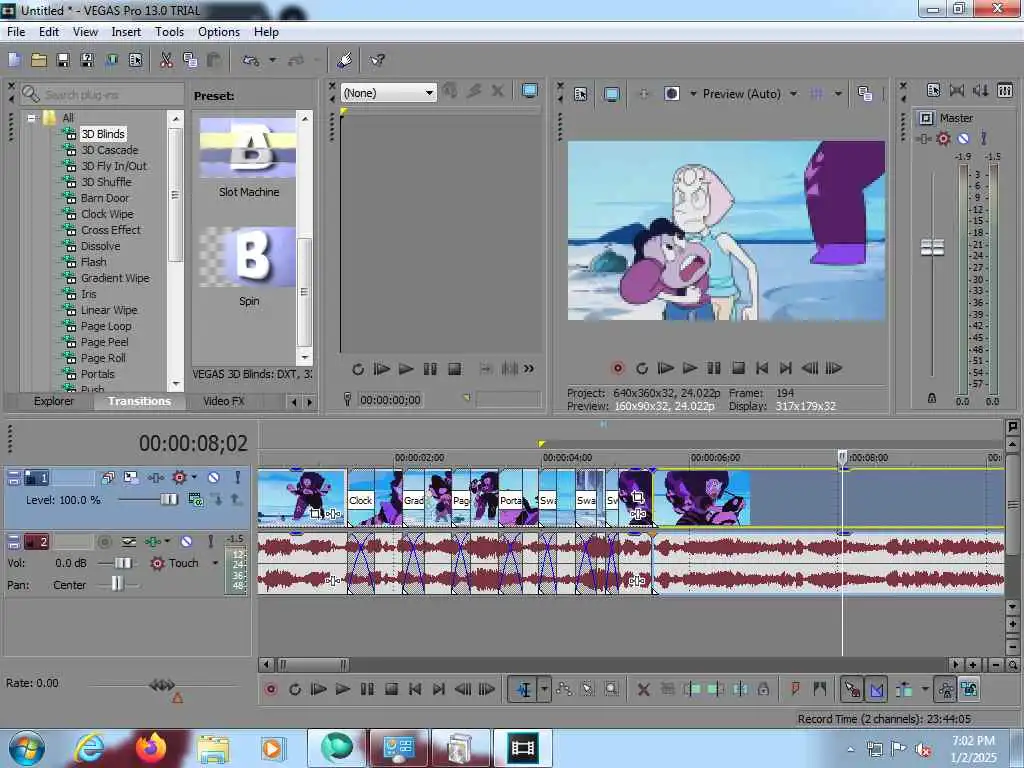
Task: Open Touch automation mode dropdown on track 2
Action: point(215,563)
